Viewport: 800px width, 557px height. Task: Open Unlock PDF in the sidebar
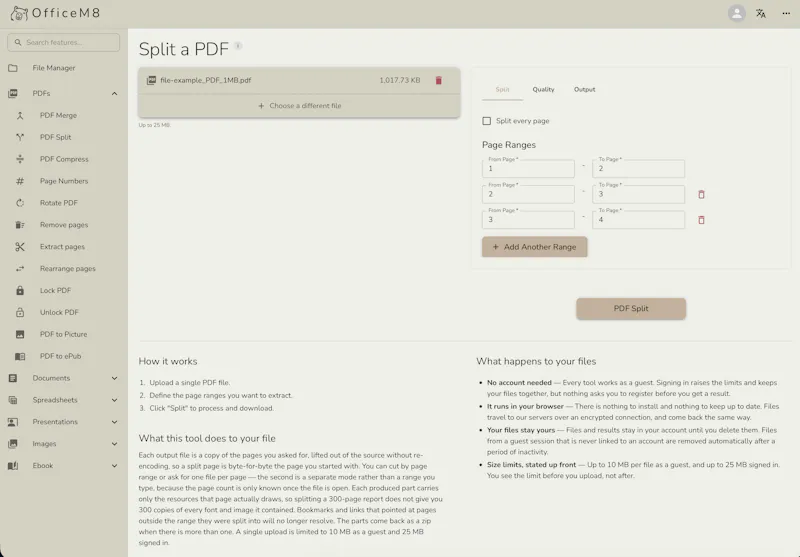click(x=59, y=312)
